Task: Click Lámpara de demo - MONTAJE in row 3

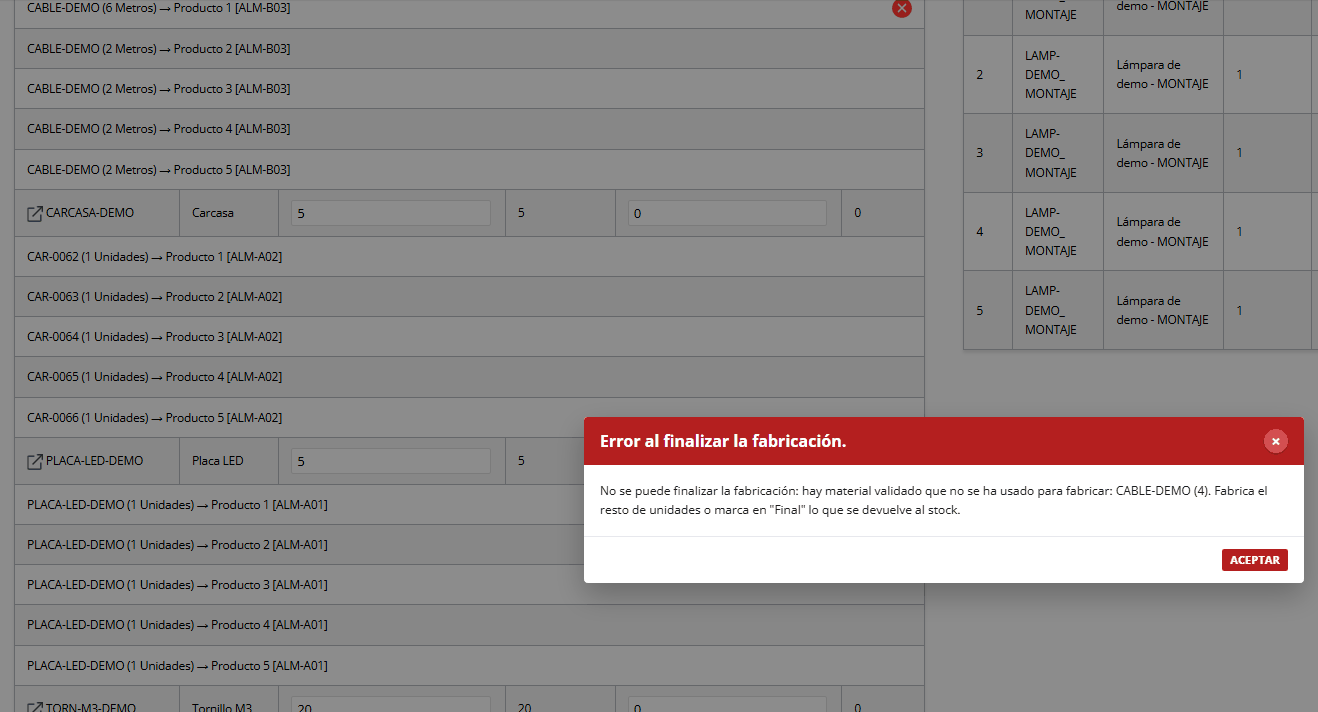Action: 1163,153
